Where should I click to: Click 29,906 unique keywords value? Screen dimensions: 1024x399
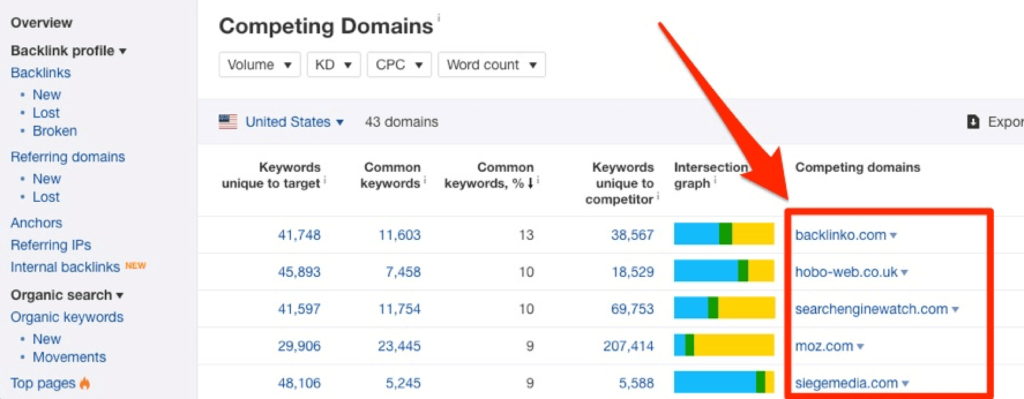pos(299,346)
